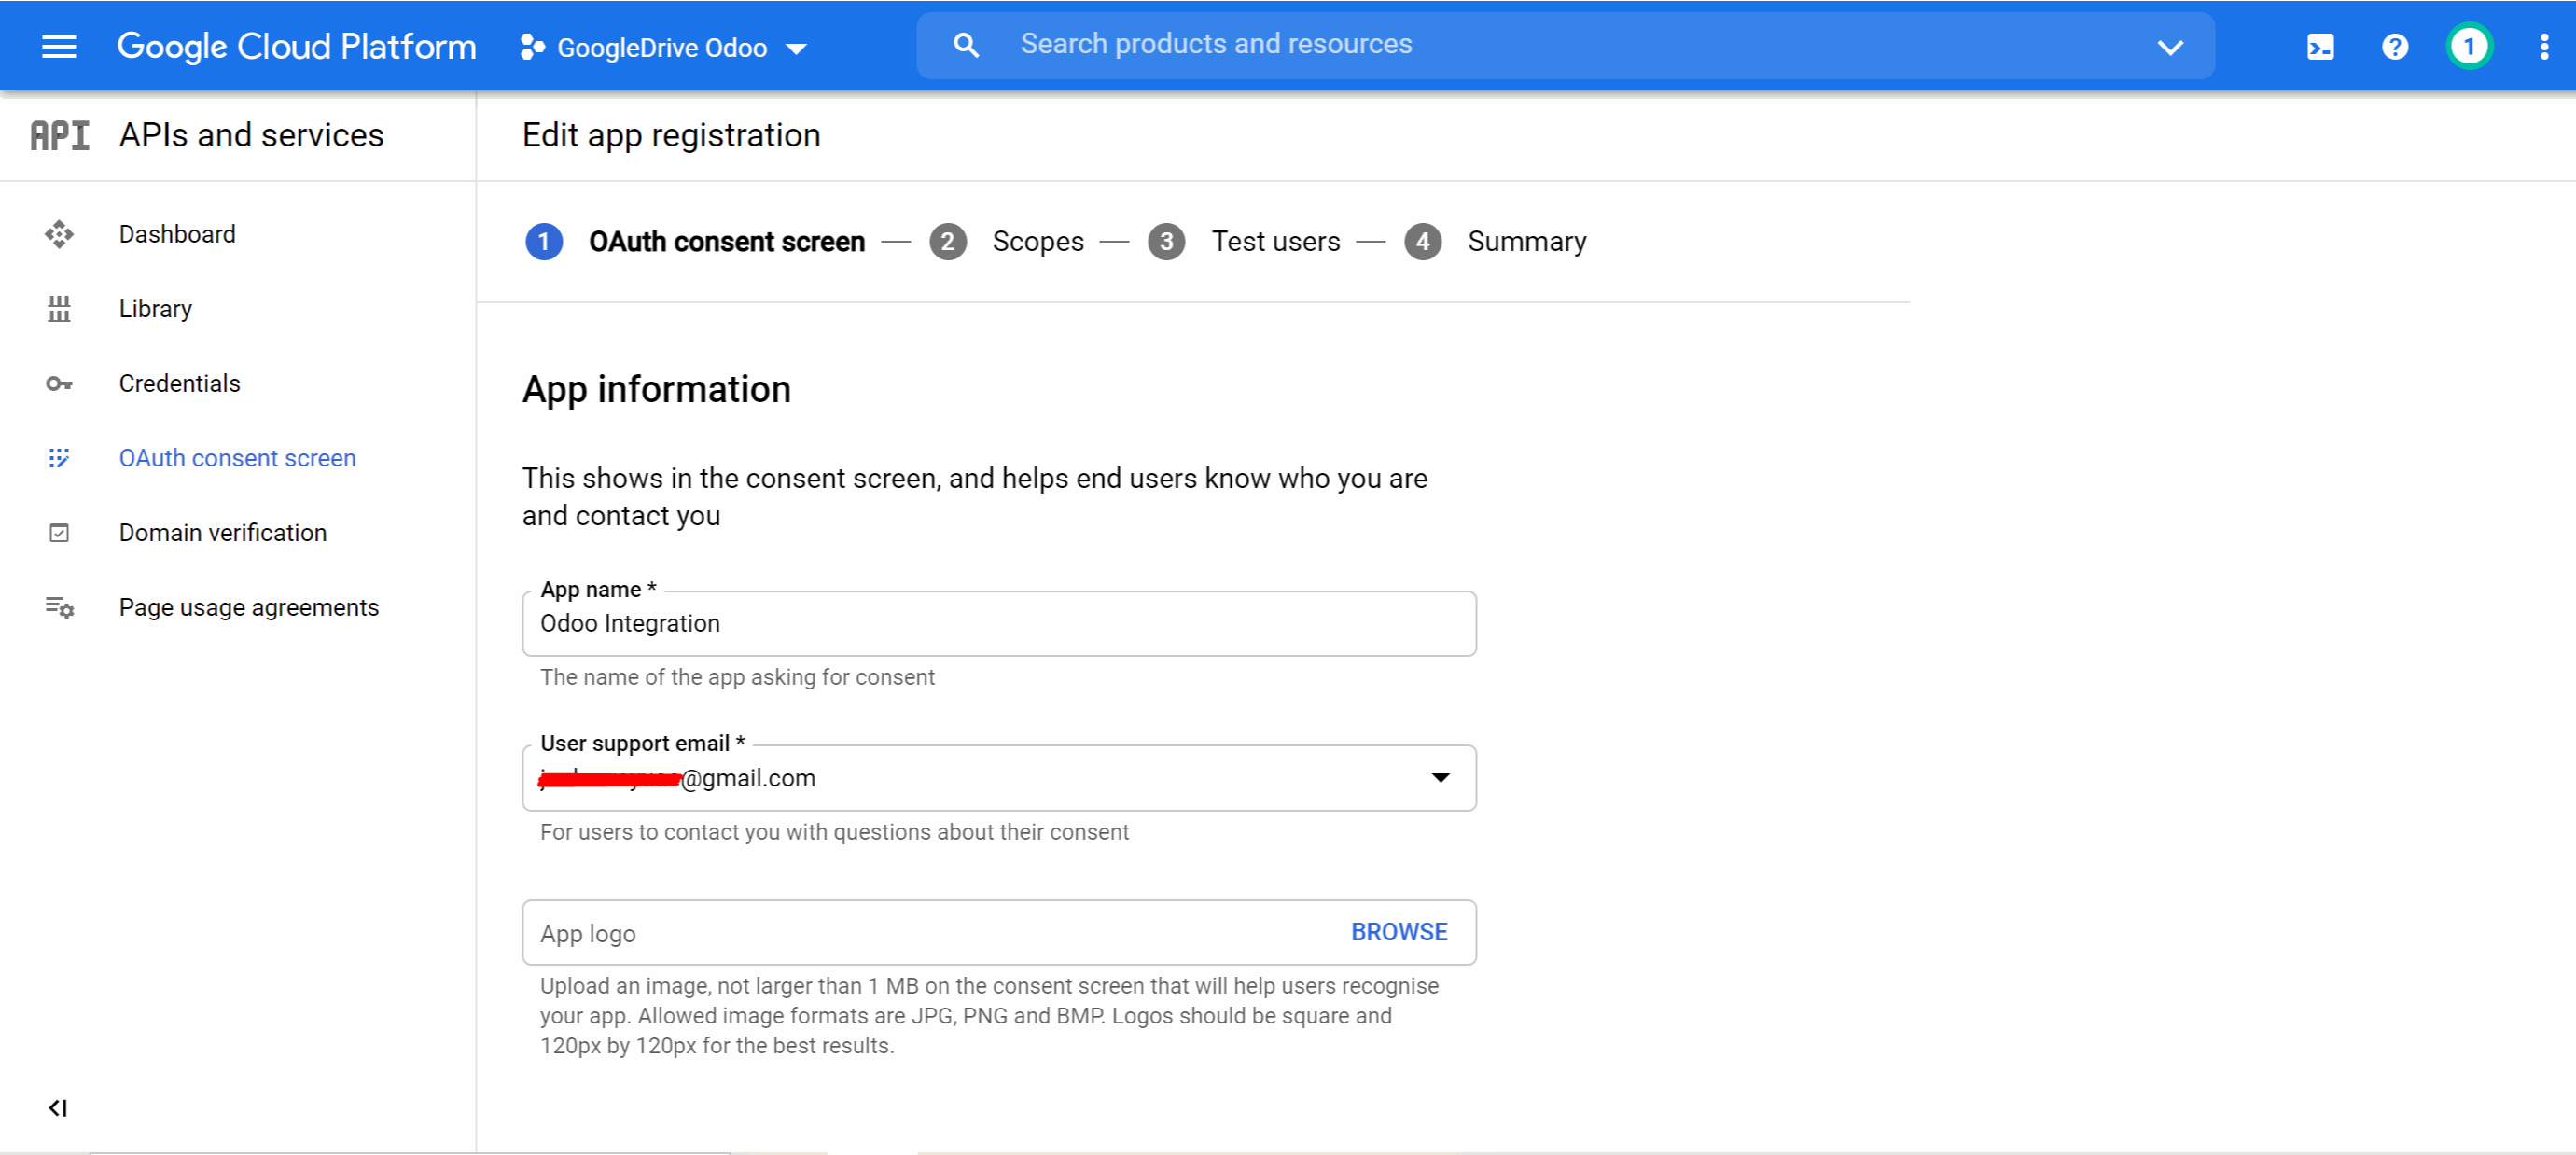Click BROWSE to upload app logo
The width and height of the screenshot is (2576, 1155).
pyautogui.click(x=1399, y=933)
